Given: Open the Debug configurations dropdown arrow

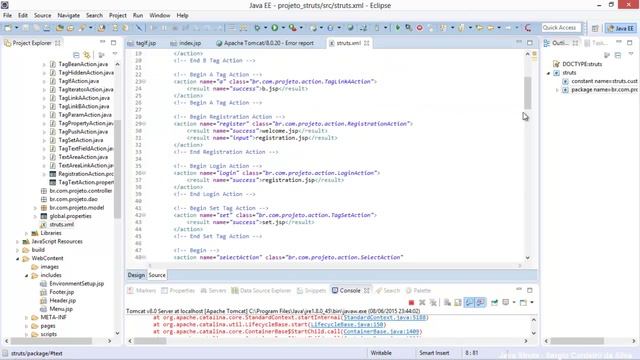Looking at the screenshot, I should pos(265,28).
